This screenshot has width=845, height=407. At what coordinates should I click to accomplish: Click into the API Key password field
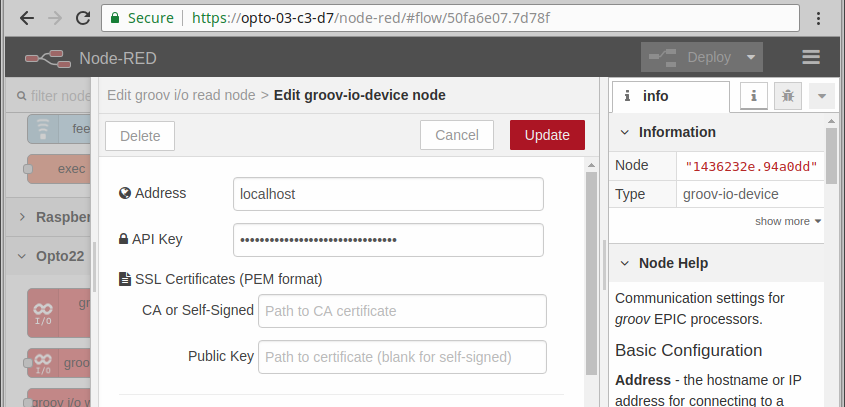(x=388, y=240)
